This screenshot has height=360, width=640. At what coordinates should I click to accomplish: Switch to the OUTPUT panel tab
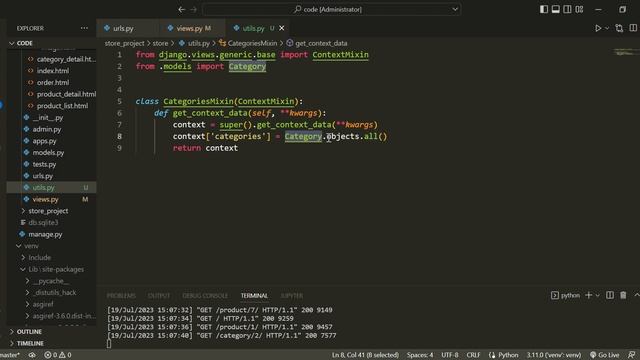159,296
